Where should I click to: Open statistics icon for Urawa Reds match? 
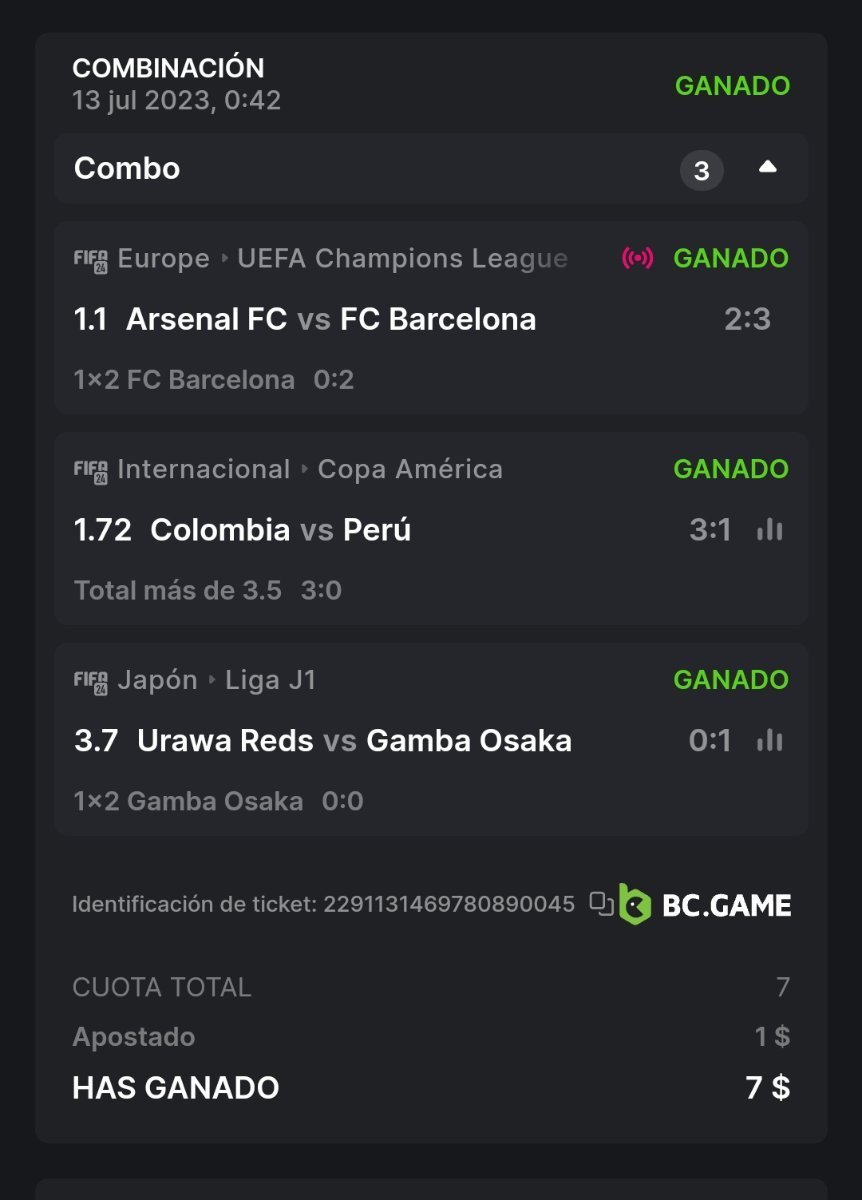pyautogui.click(x=769, y=741)
